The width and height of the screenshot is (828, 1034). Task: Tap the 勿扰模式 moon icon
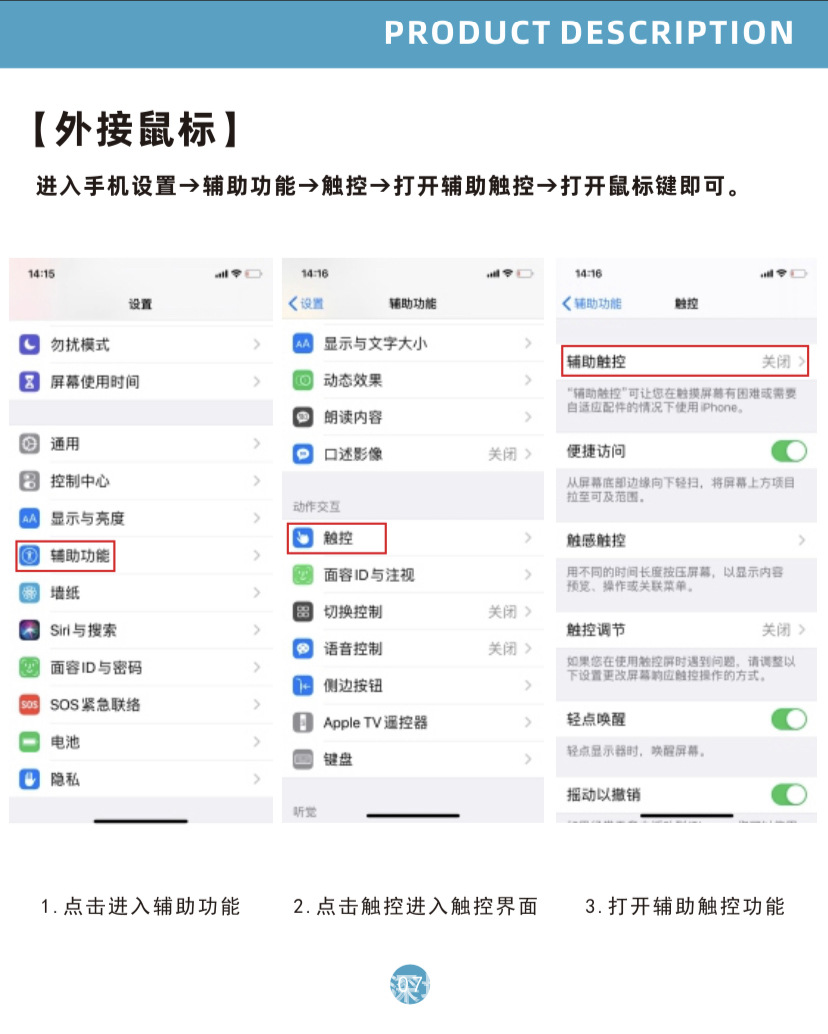tap(29, 344)
